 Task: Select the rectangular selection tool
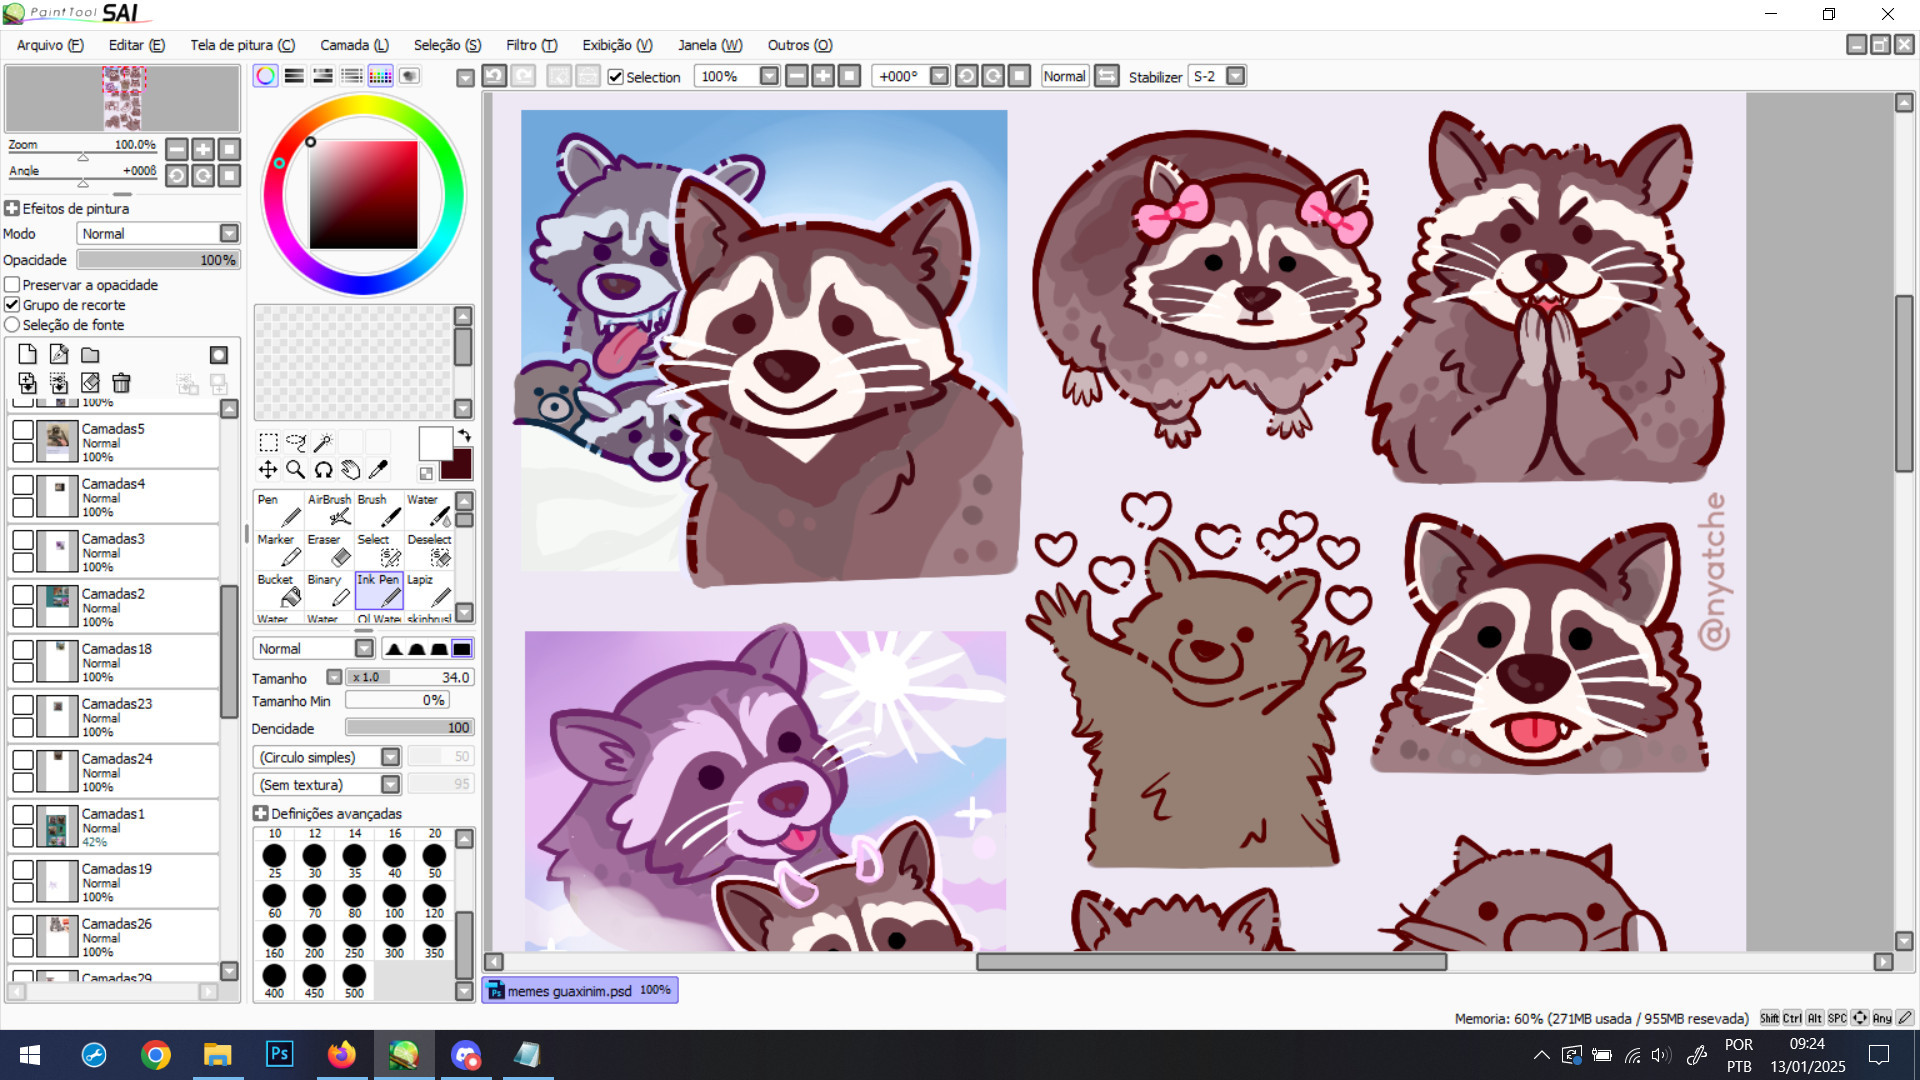pos(268,442)
